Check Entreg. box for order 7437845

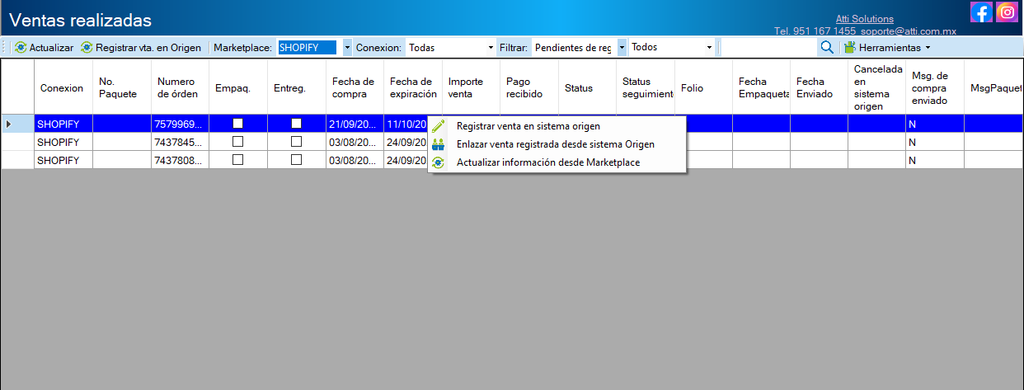[x=296, y=141]
